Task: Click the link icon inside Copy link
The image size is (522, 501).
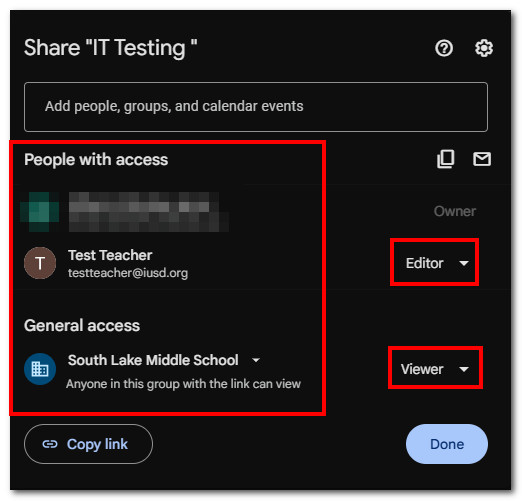Action: (x=50, y=444)
